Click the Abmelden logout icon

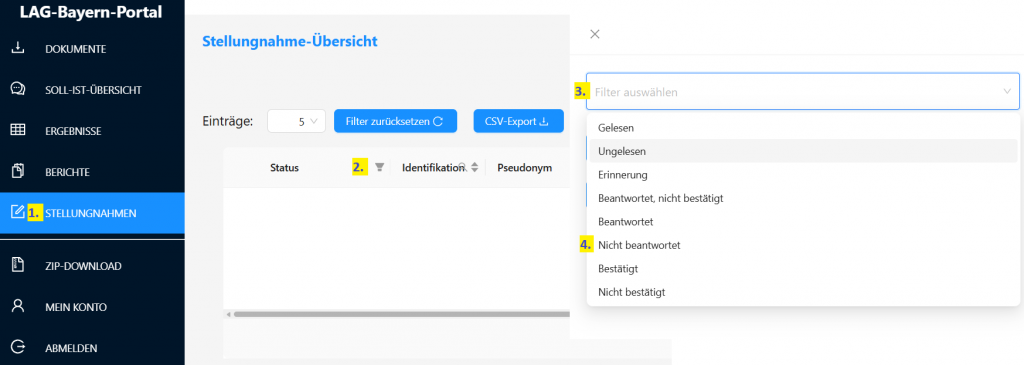[18, 347]
